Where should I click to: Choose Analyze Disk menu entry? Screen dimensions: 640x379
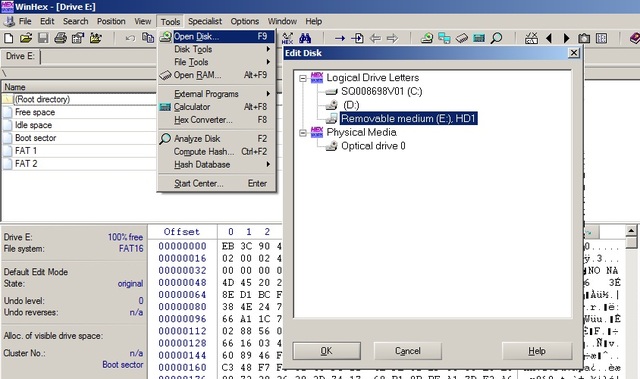[217, 139]
